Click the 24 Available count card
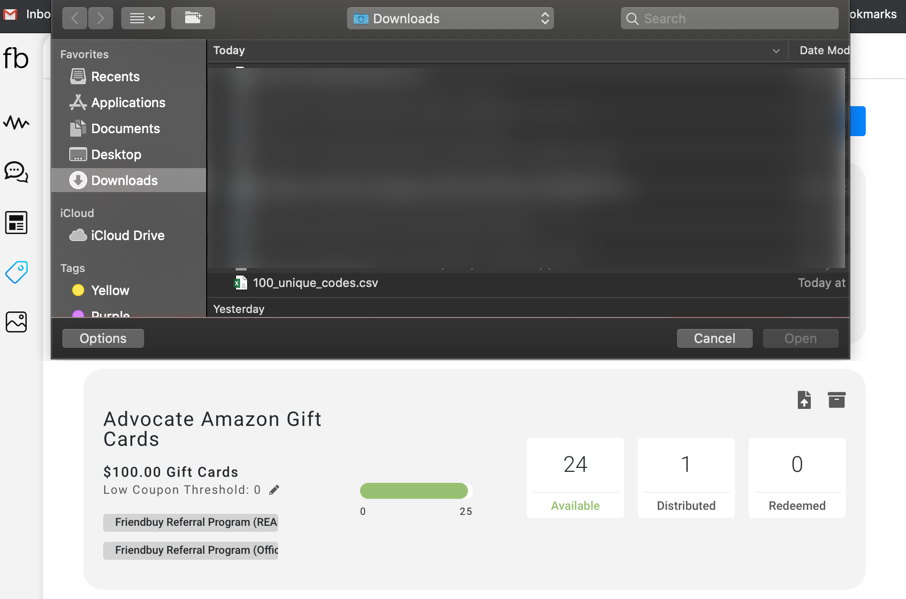Viewport: 906px width, 599px height. click(x=575, y=478)
